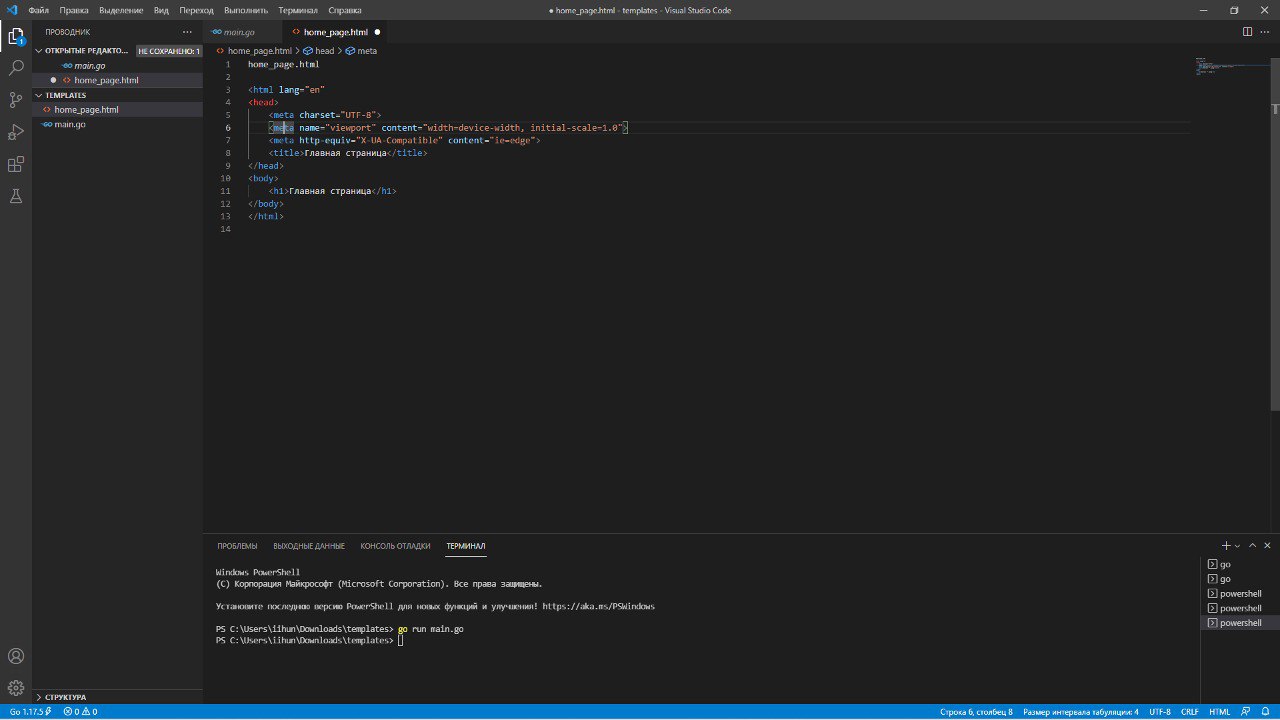
Task: Open the Testing flask view
Action: [x=16, y=196]
